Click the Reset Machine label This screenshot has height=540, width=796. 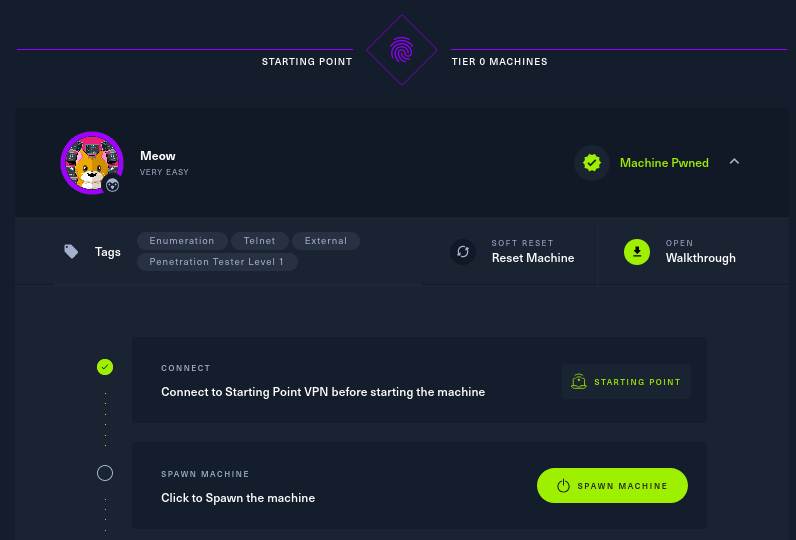click(x=533, y=258)
